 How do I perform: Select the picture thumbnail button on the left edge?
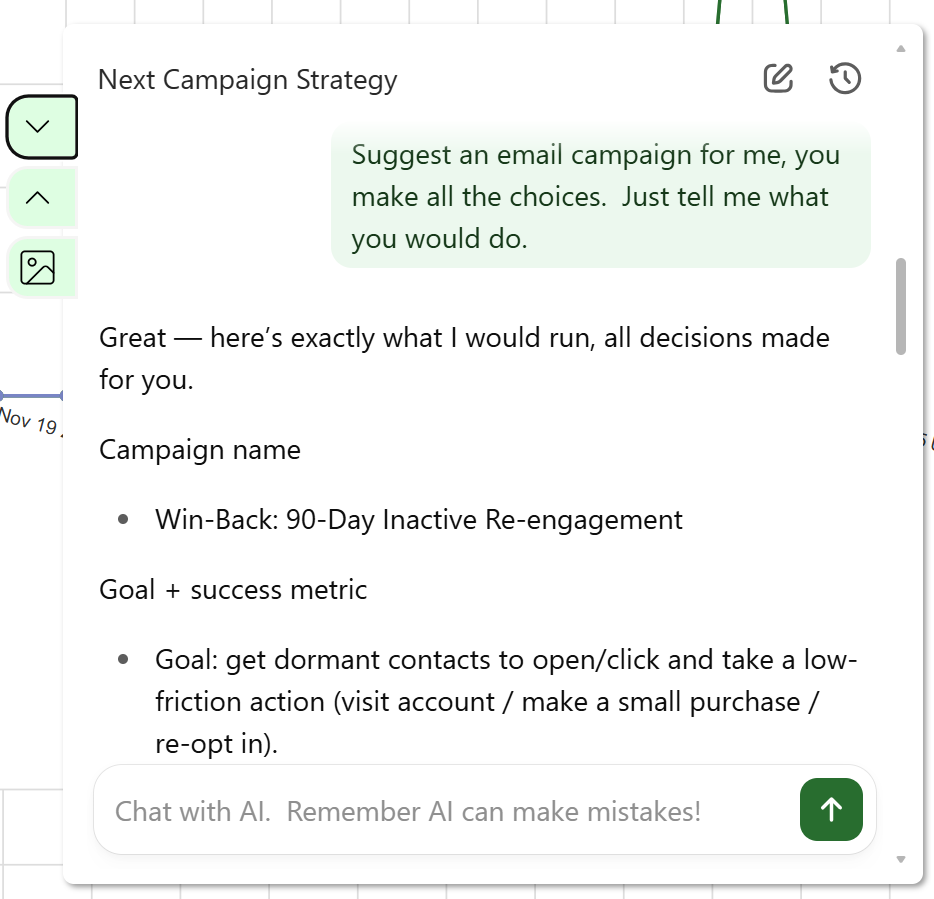pyautogui.click(x=38, y=267)
